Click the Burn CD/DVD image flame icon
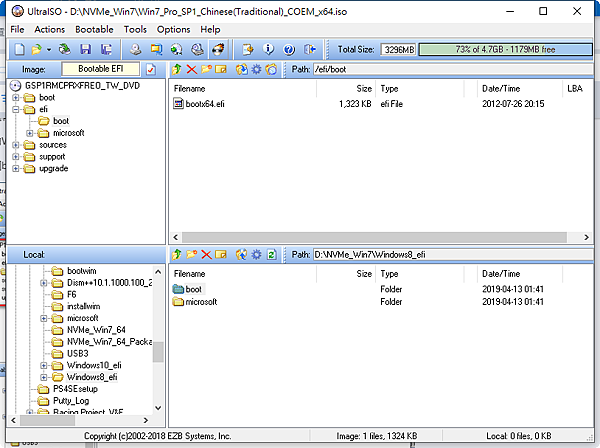This screenshot has height=448, width=600. [218, 49]
